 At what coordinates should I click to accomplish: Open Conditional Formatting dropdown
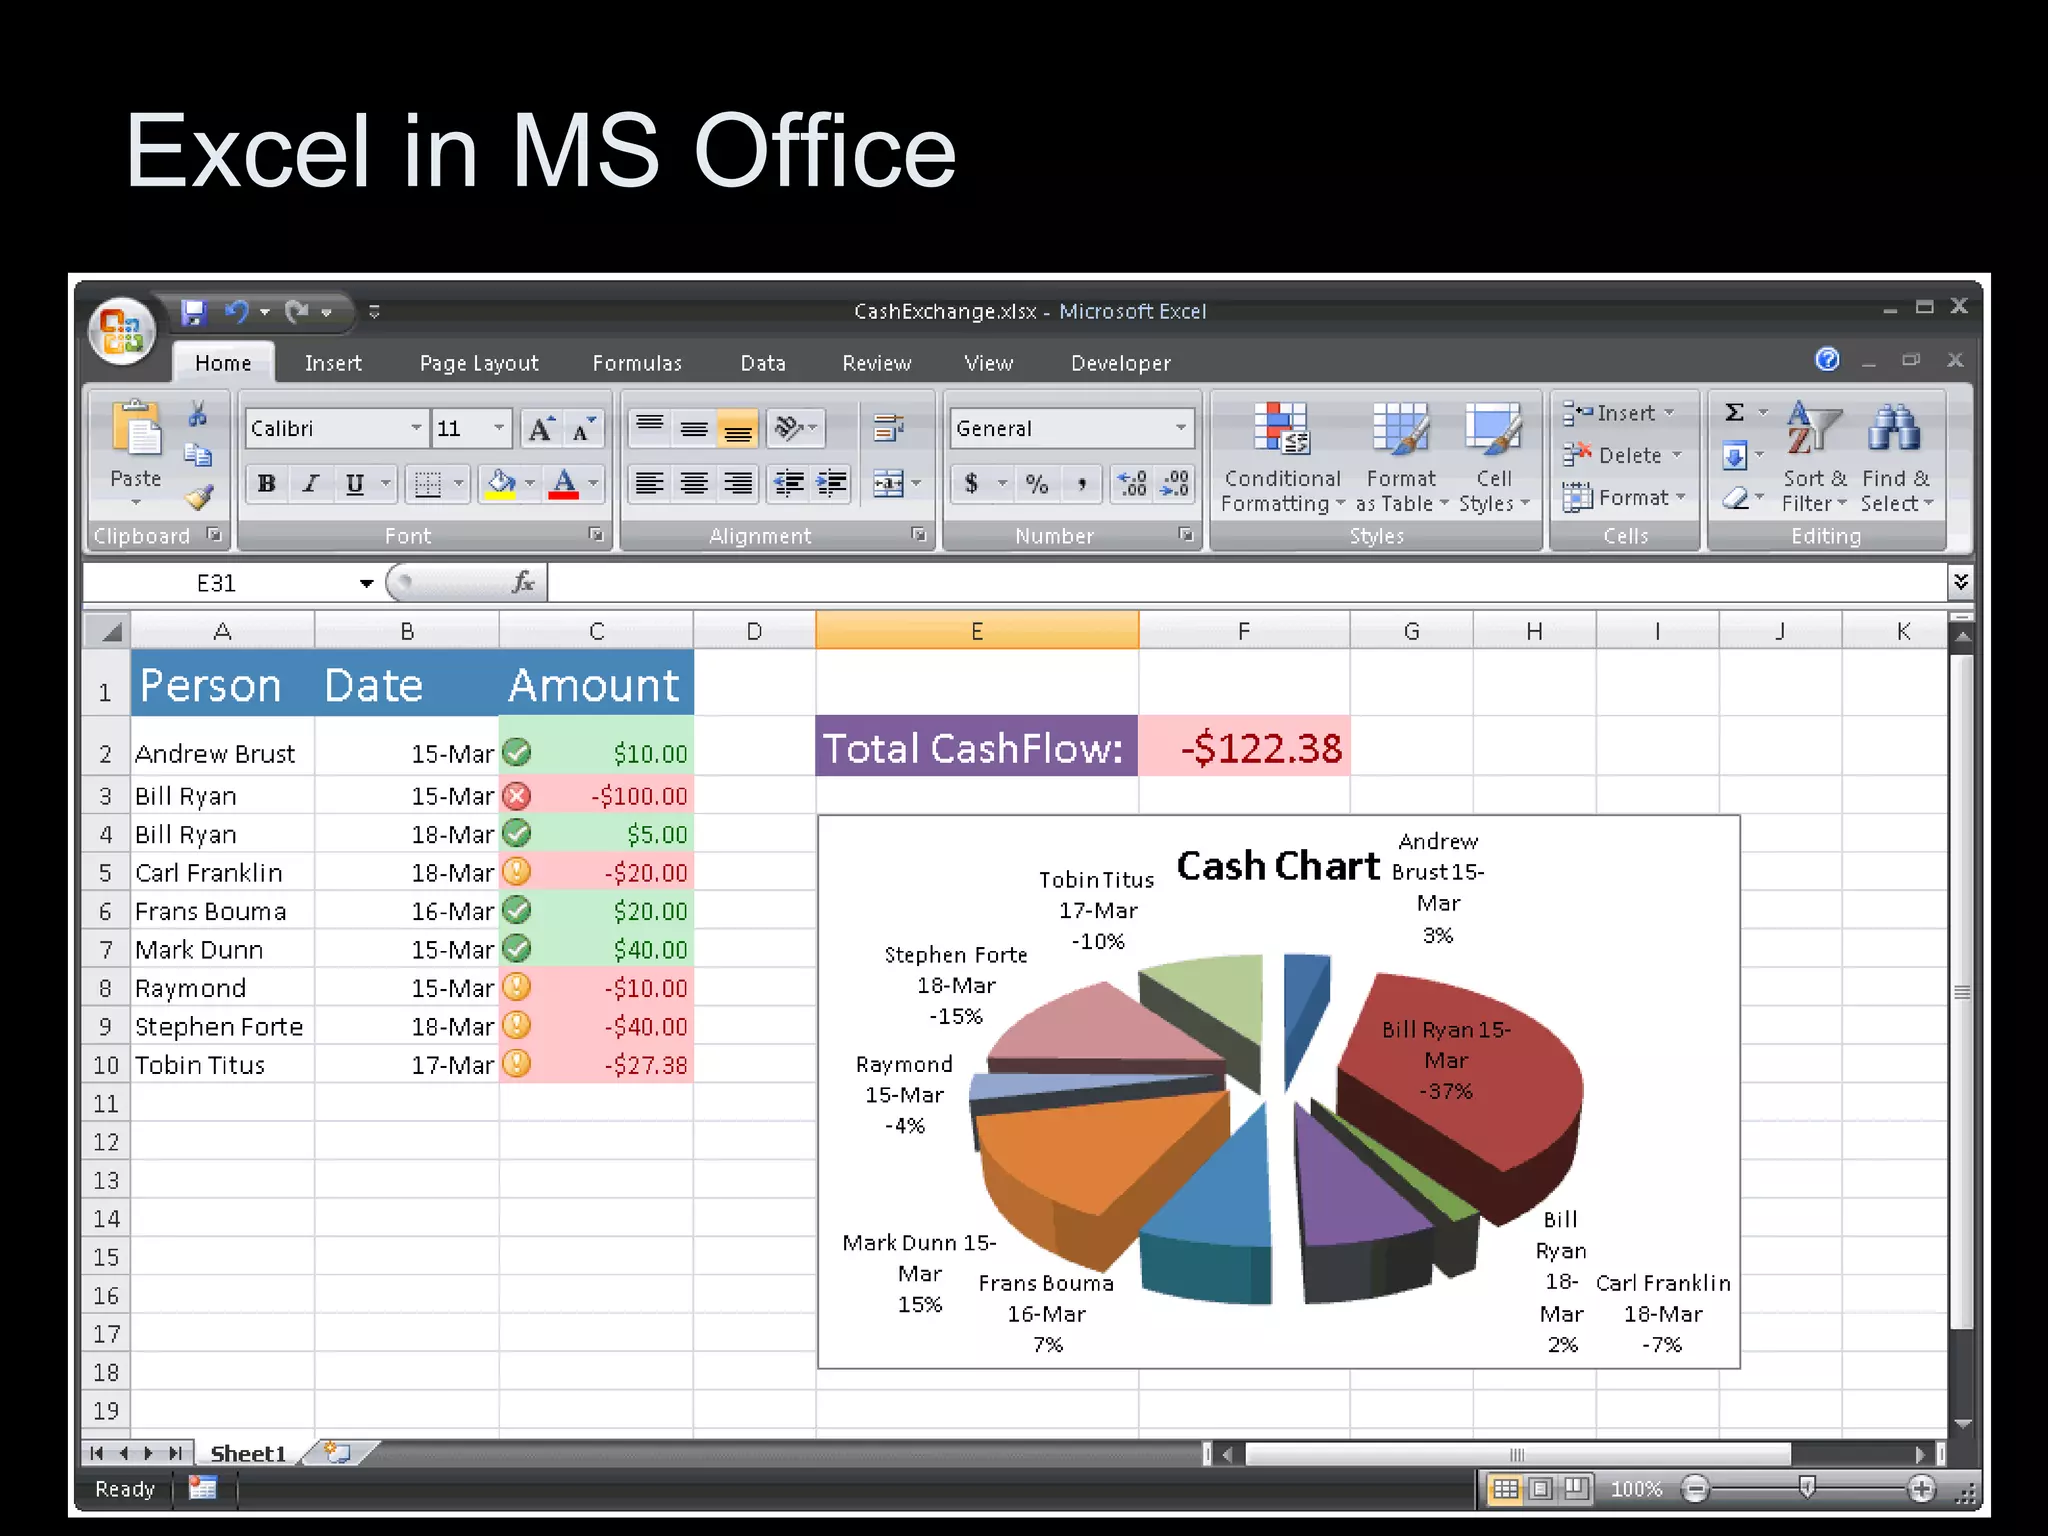click(x=1282, y=457)
